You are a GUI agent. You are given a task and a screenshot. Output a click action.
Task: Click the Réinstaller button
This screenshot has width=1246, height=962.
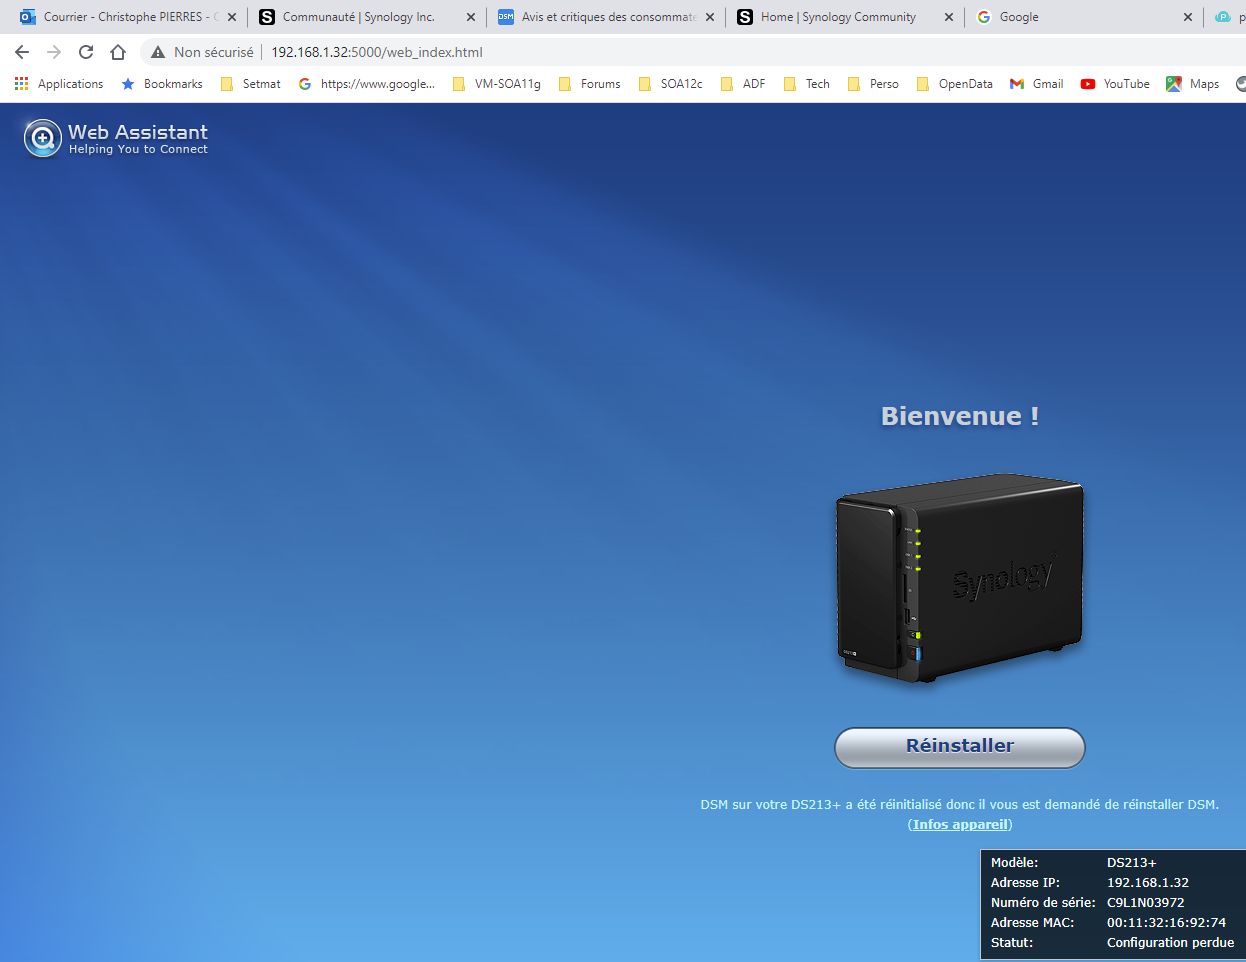click(x=960, y=747)
